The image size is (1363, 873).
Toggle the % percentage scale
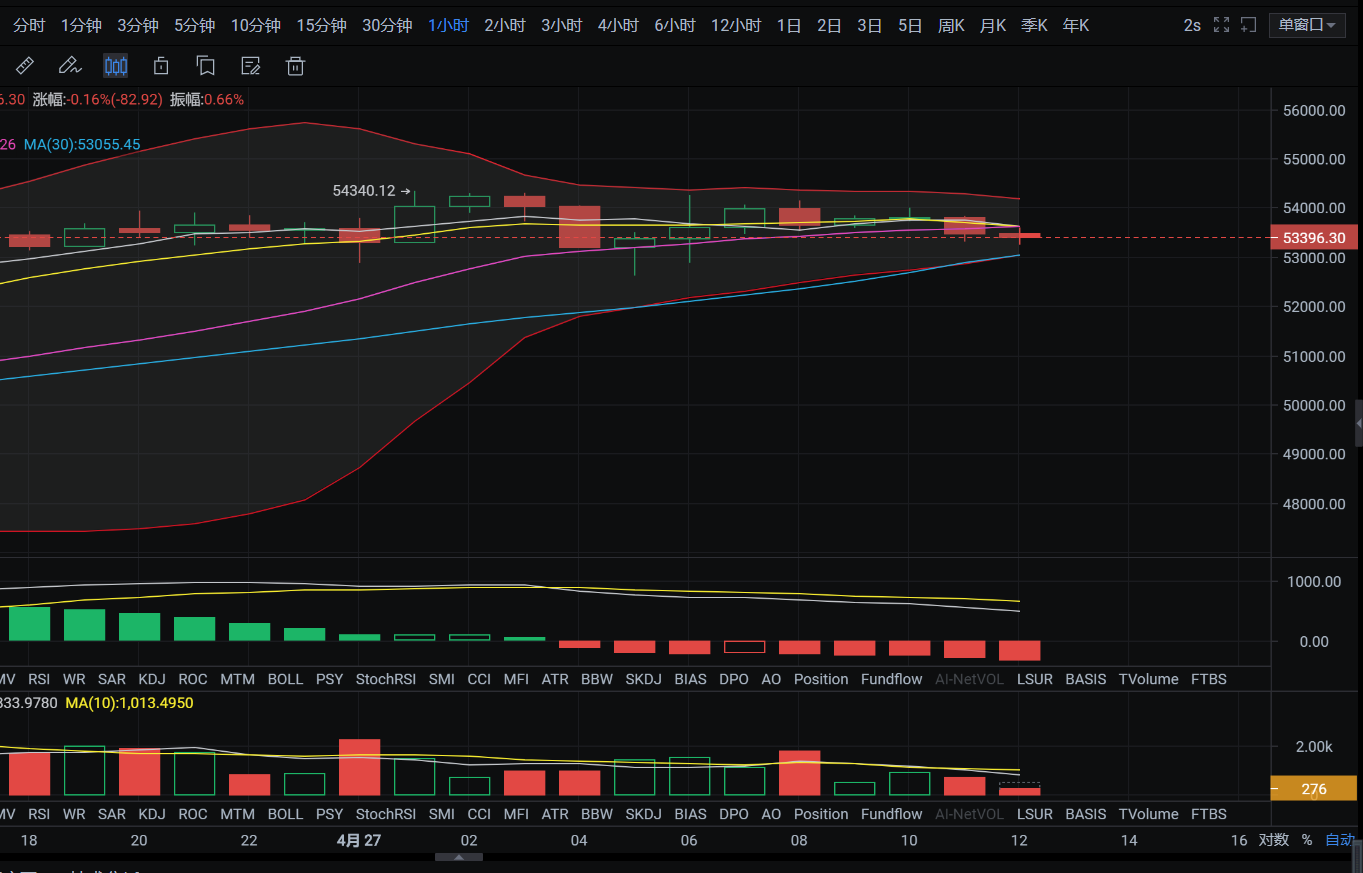click(1306, 840)
